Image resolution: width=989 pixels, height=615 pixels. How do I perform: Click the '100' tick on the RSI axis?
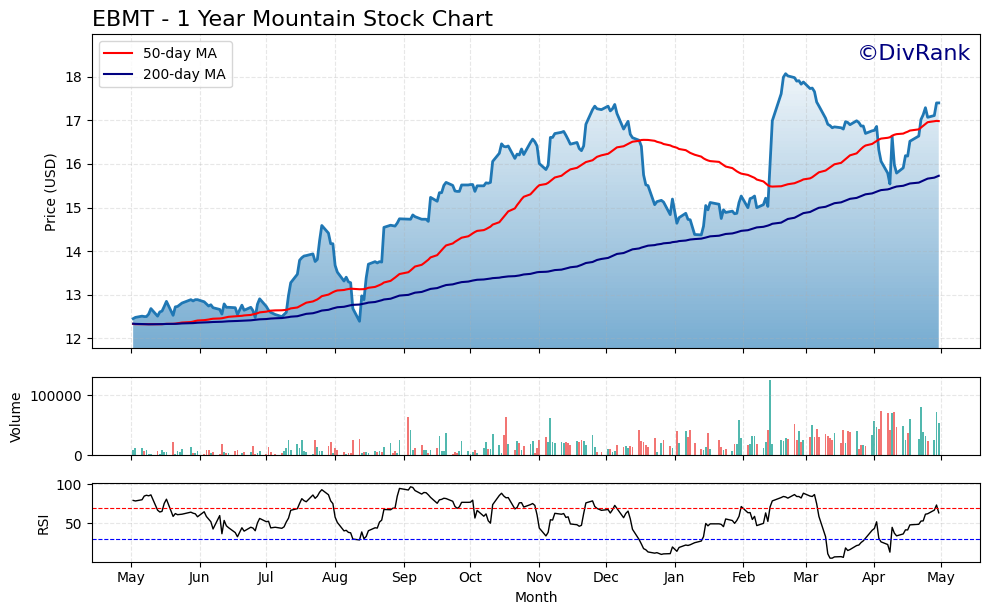pos(69,485)
